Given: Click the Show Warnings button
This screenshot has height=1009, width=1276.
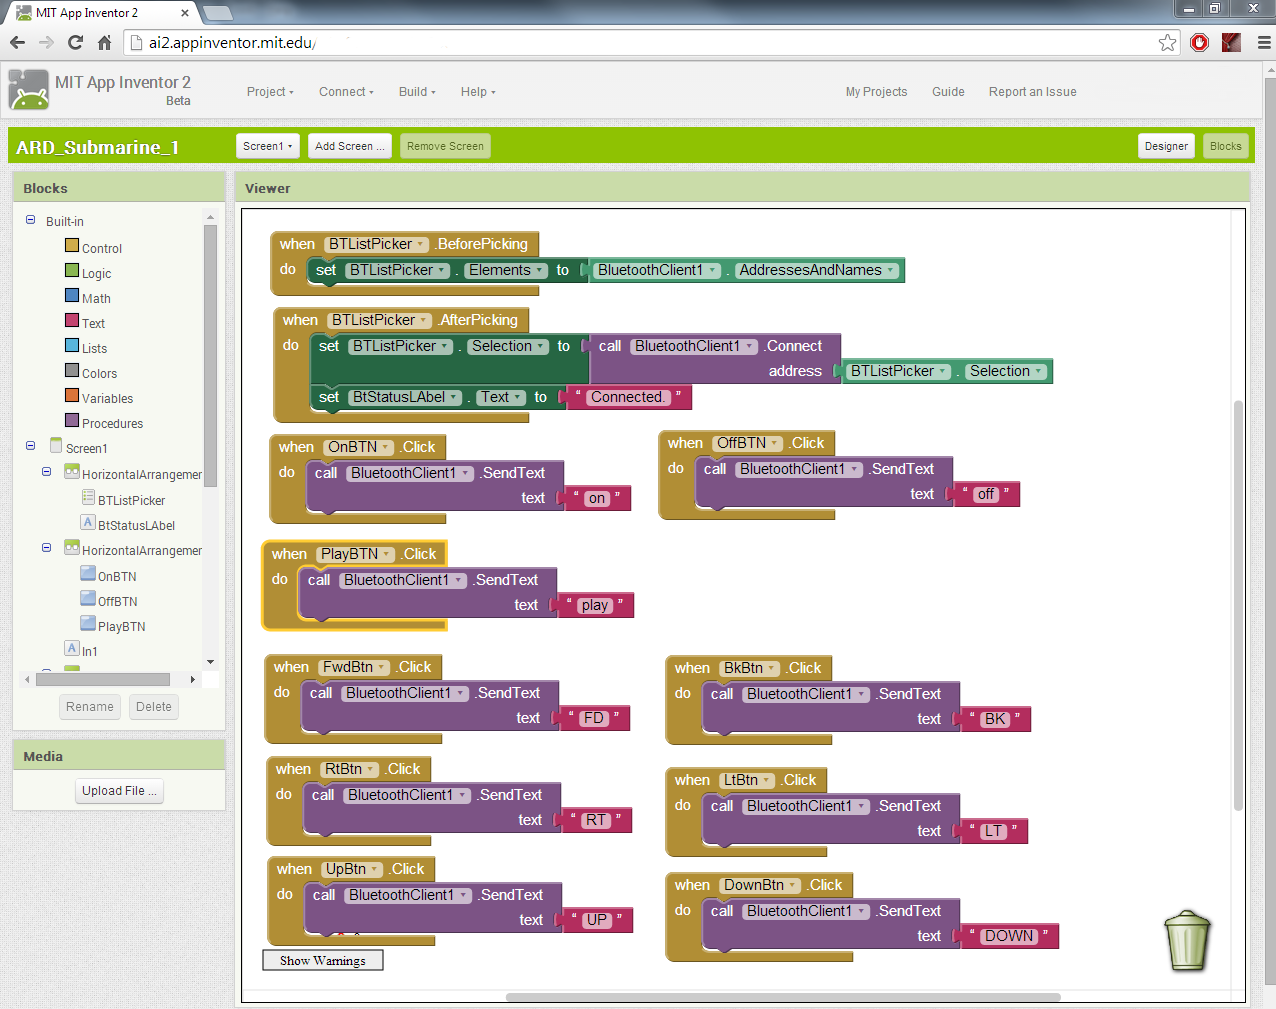Looking at the screenshot, I should pos(323,961).
